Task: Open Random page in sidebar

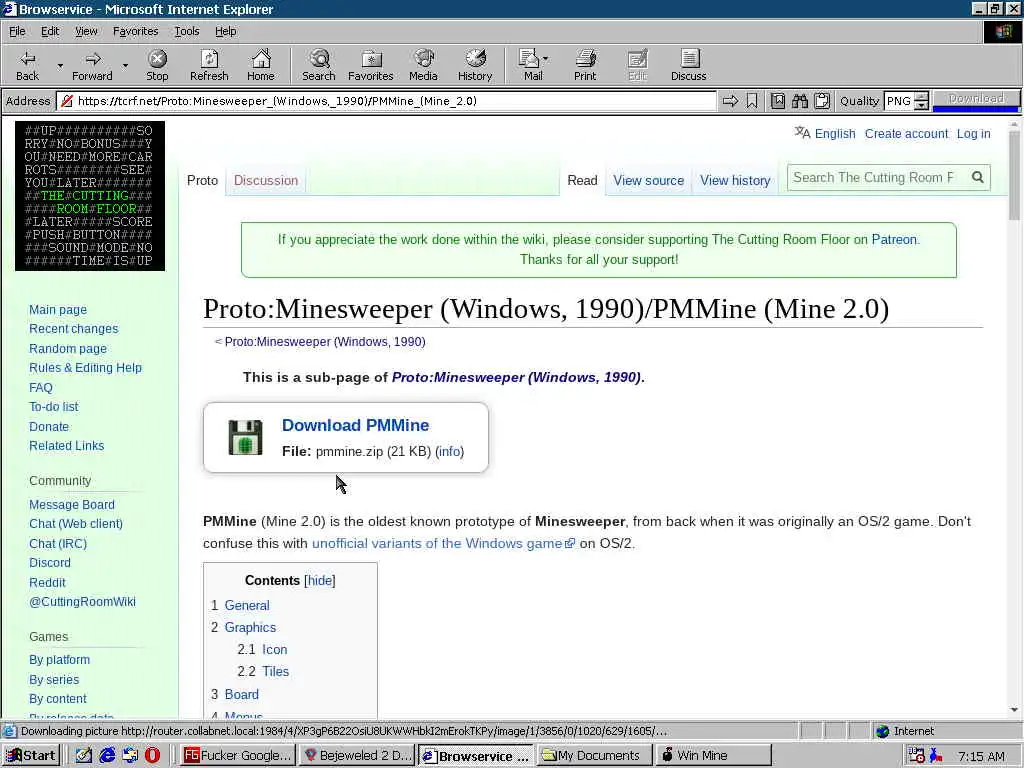Action: pyautogui.click(x=68, y=348)
